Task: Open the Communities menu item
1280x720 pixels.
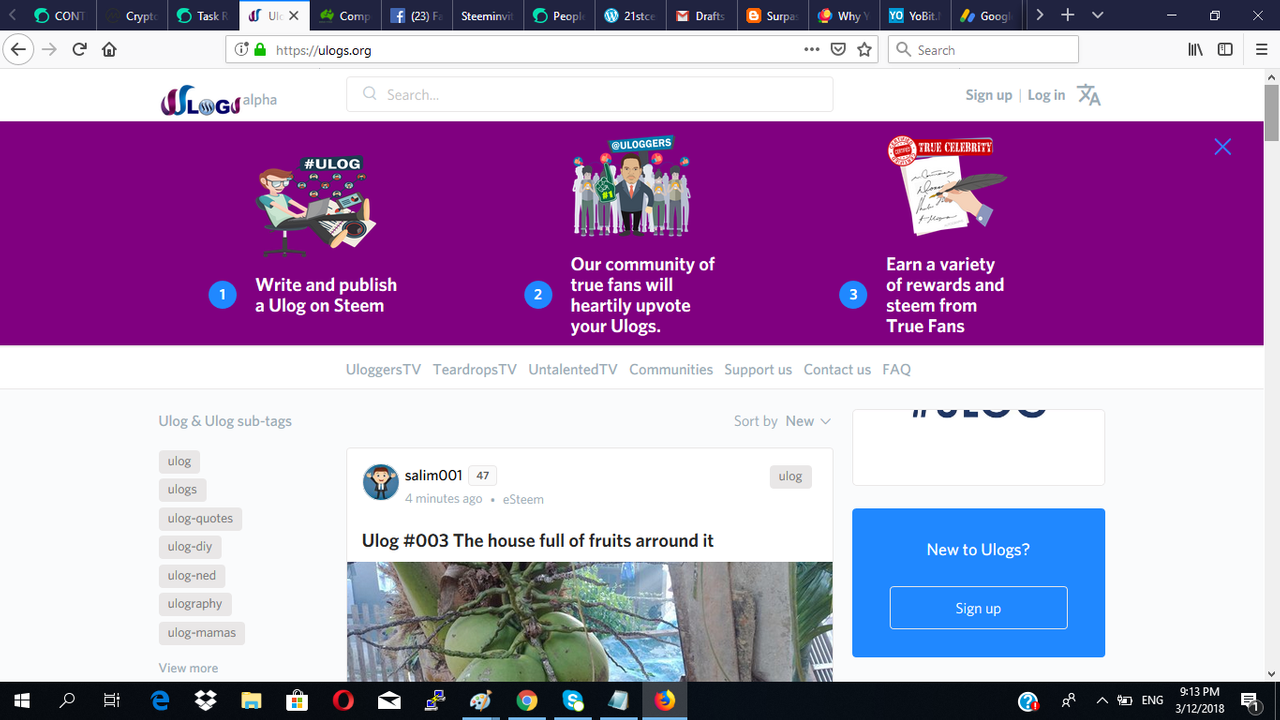Action: [x=671, y=369]
